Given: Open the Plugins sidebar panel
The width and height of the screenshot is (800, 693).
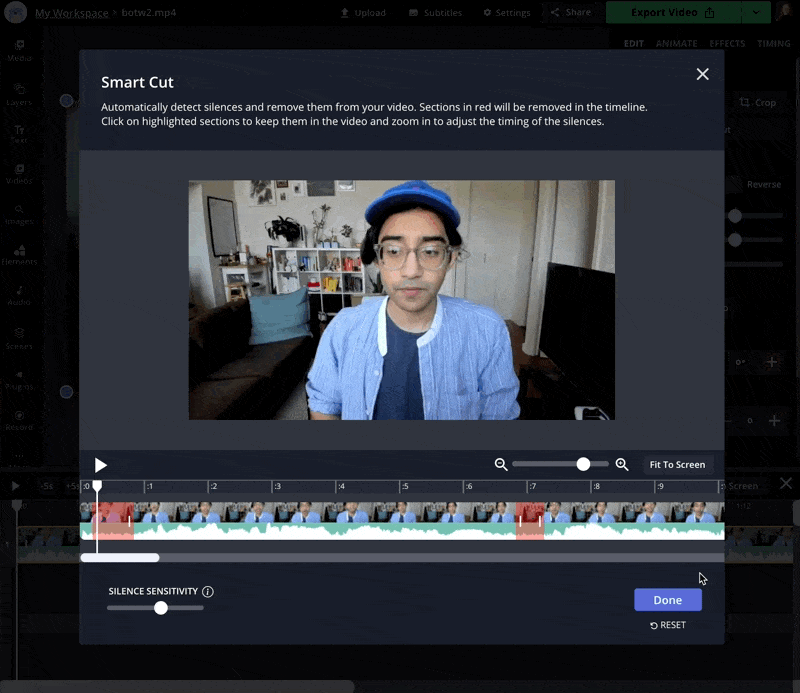Looking at the screenshot, I should (19, 381).
